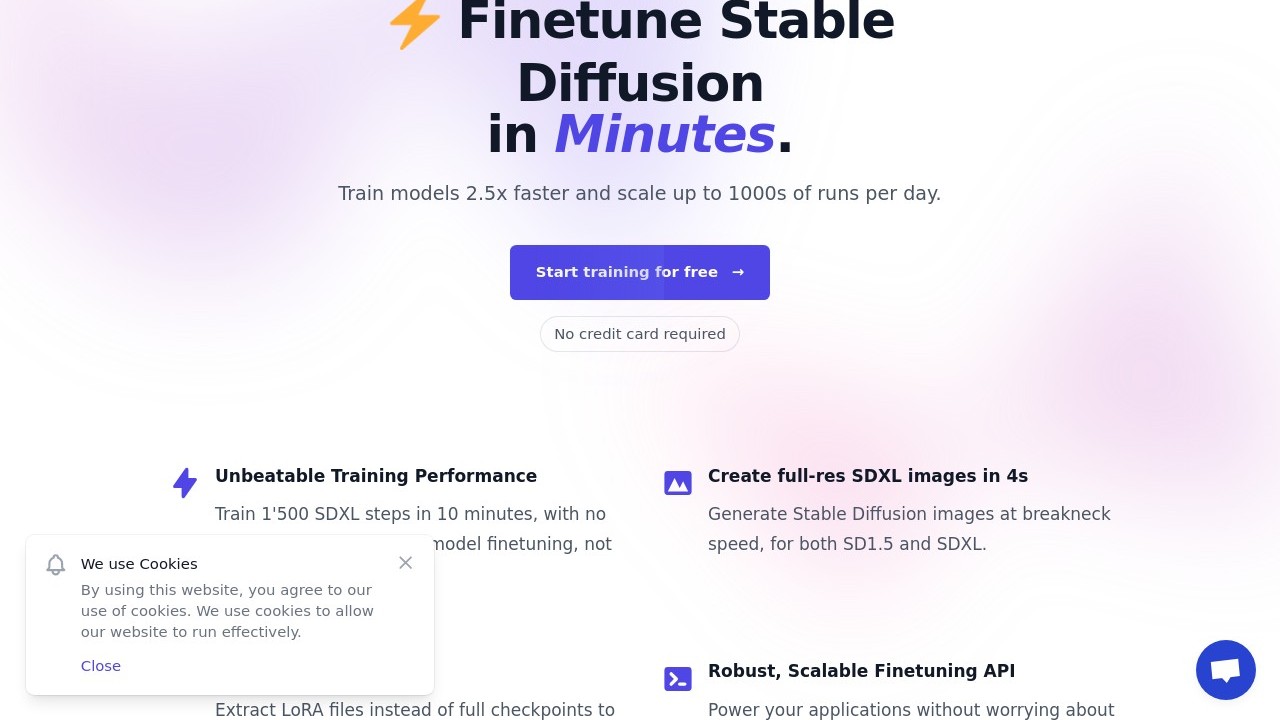Dismiss cookie notice with X icon

(405, 563)
